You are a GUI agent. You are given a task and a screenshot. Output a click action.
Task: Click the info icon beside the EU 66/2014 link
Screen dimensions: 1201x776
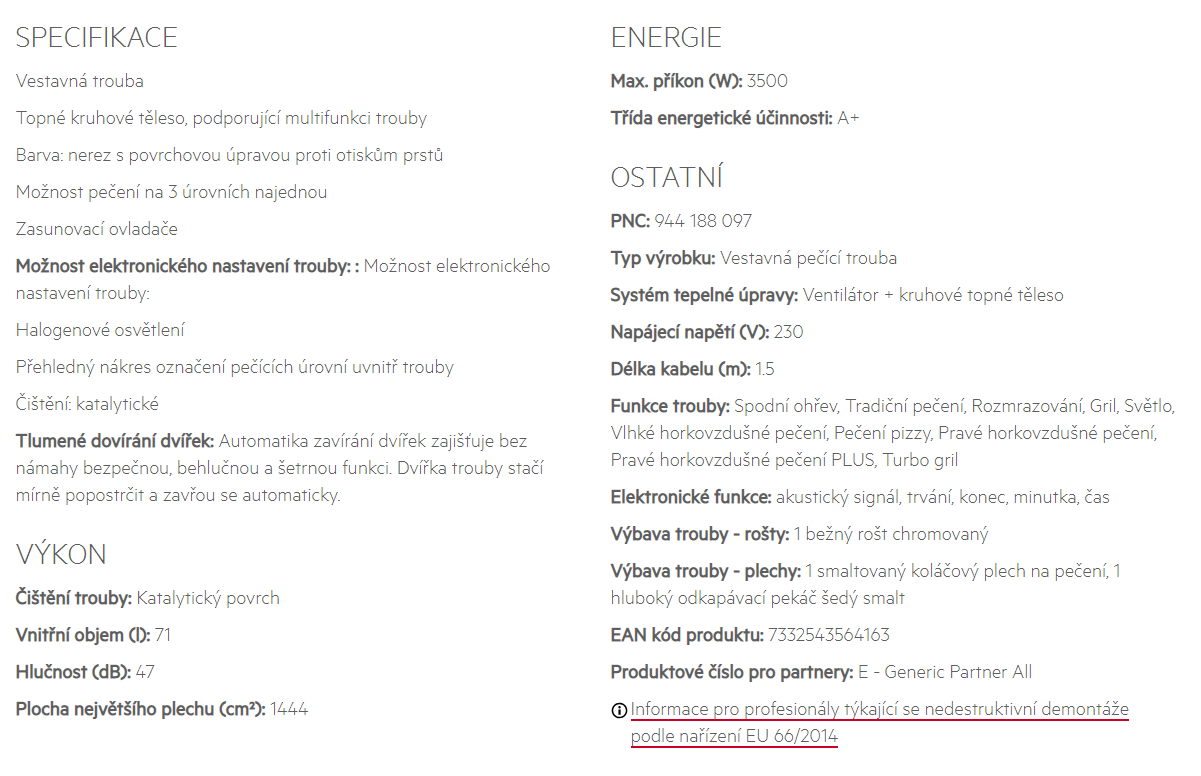pyautogui.click(x=619, y=711)
